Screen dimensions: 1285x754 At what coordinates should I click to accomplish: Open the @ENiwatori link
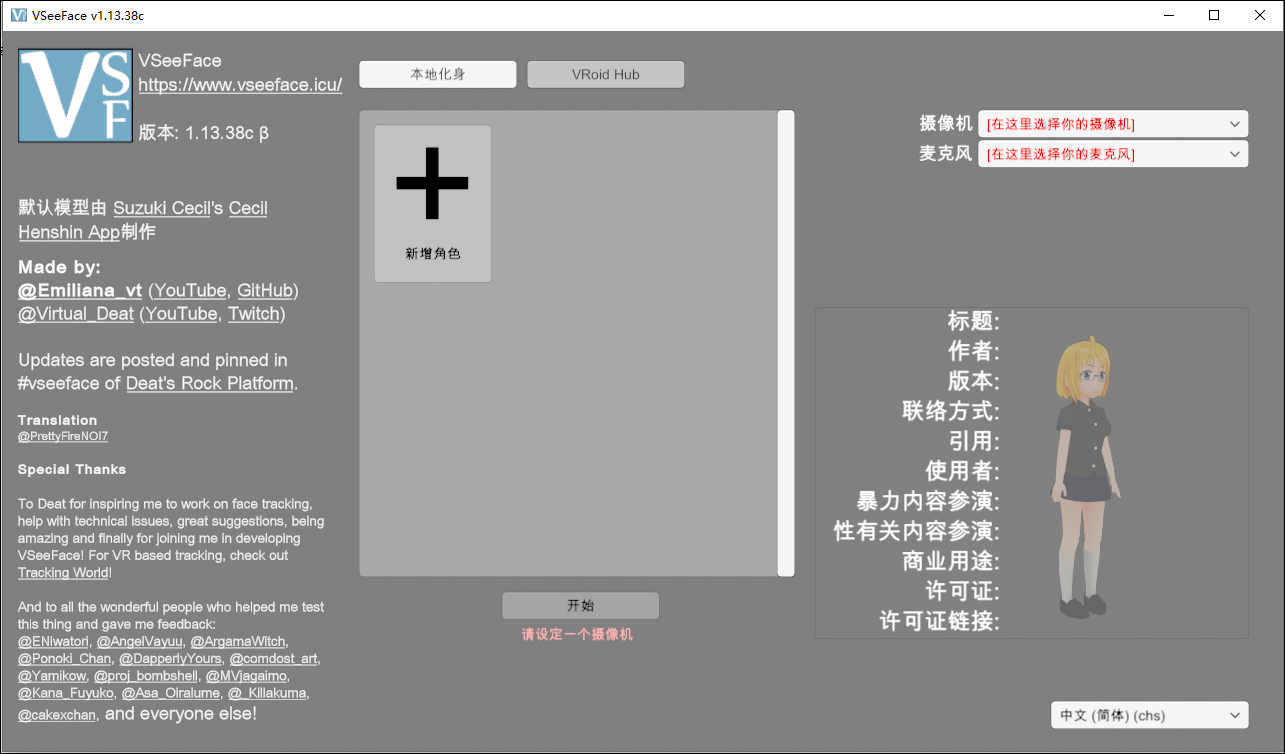click(54, 641)
